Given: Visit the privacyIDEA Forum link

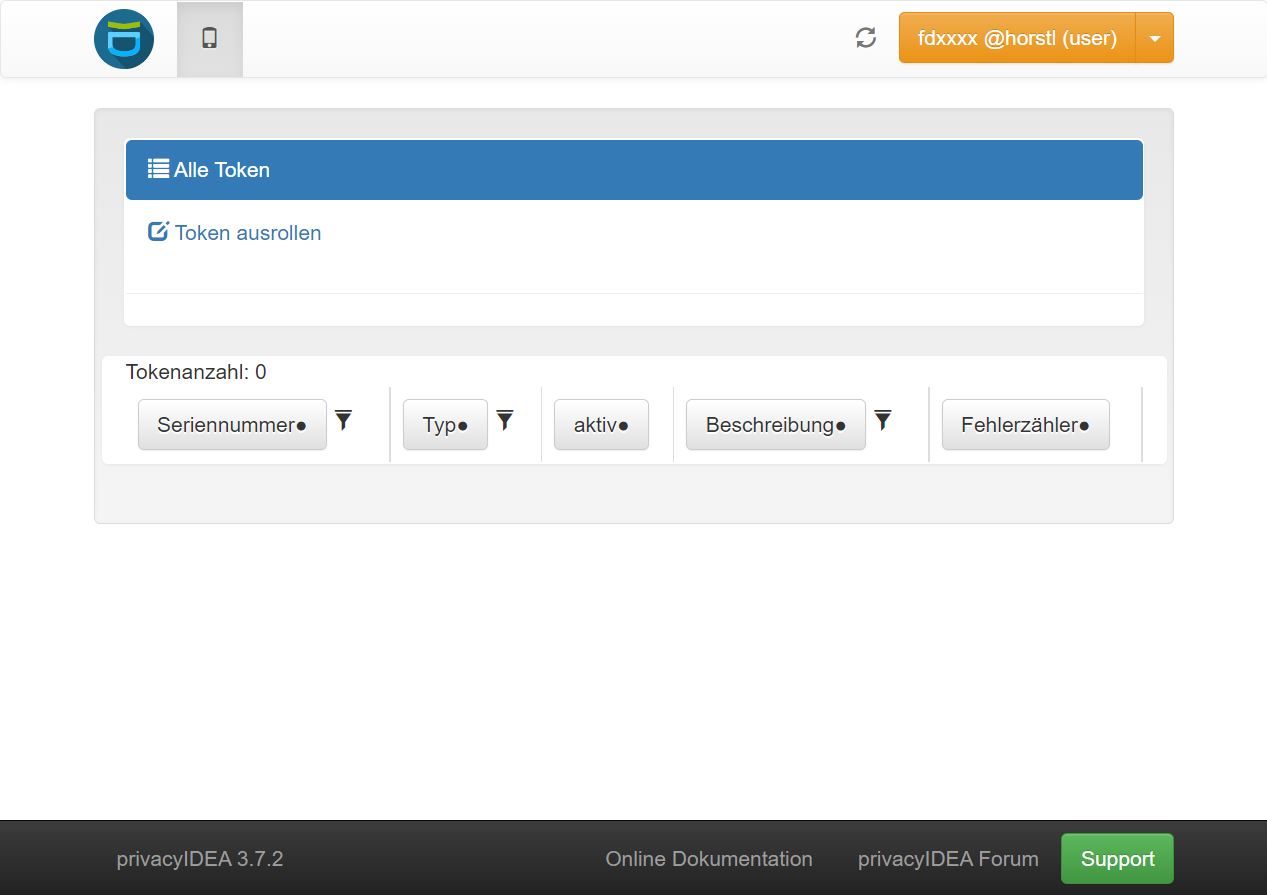Looking at the screenshot, I should pos(948,859).
